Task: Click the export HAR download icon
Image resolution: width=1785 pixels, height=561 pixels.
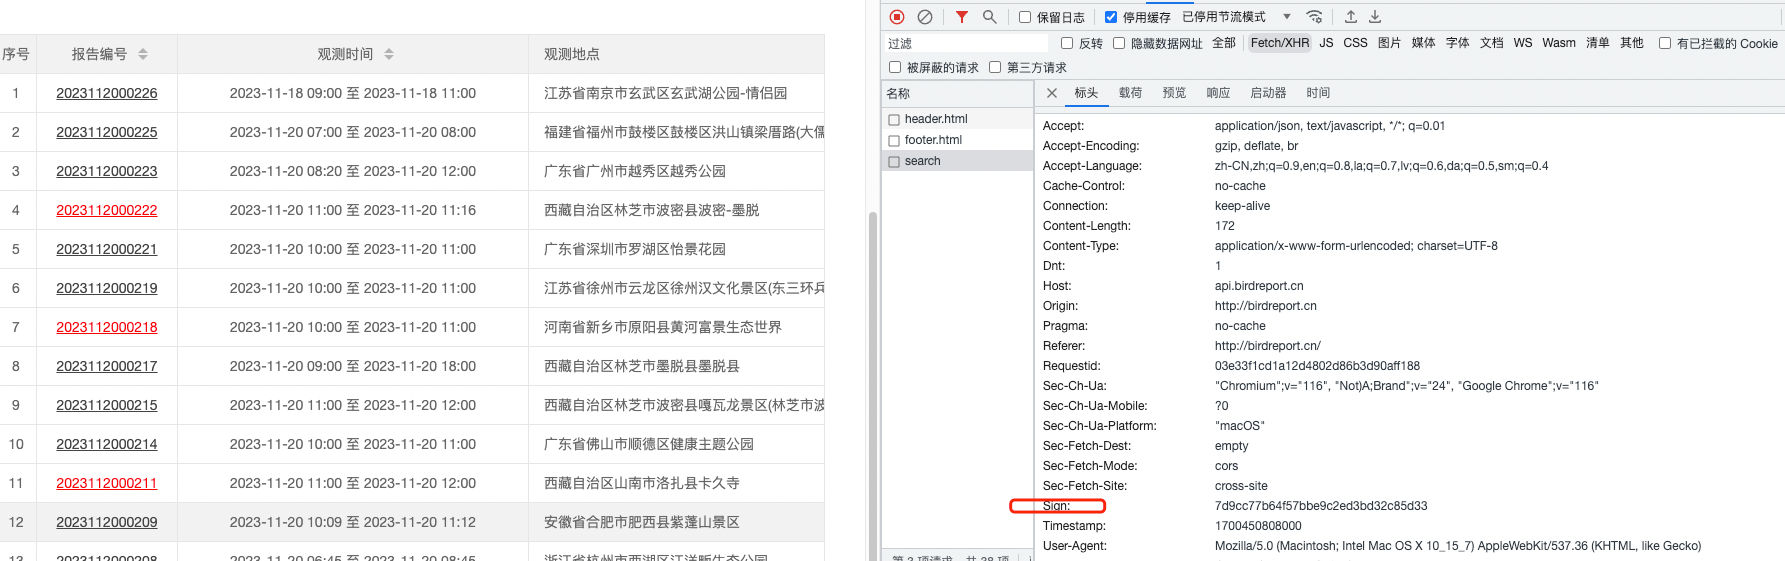Action: click(1375, 17)
